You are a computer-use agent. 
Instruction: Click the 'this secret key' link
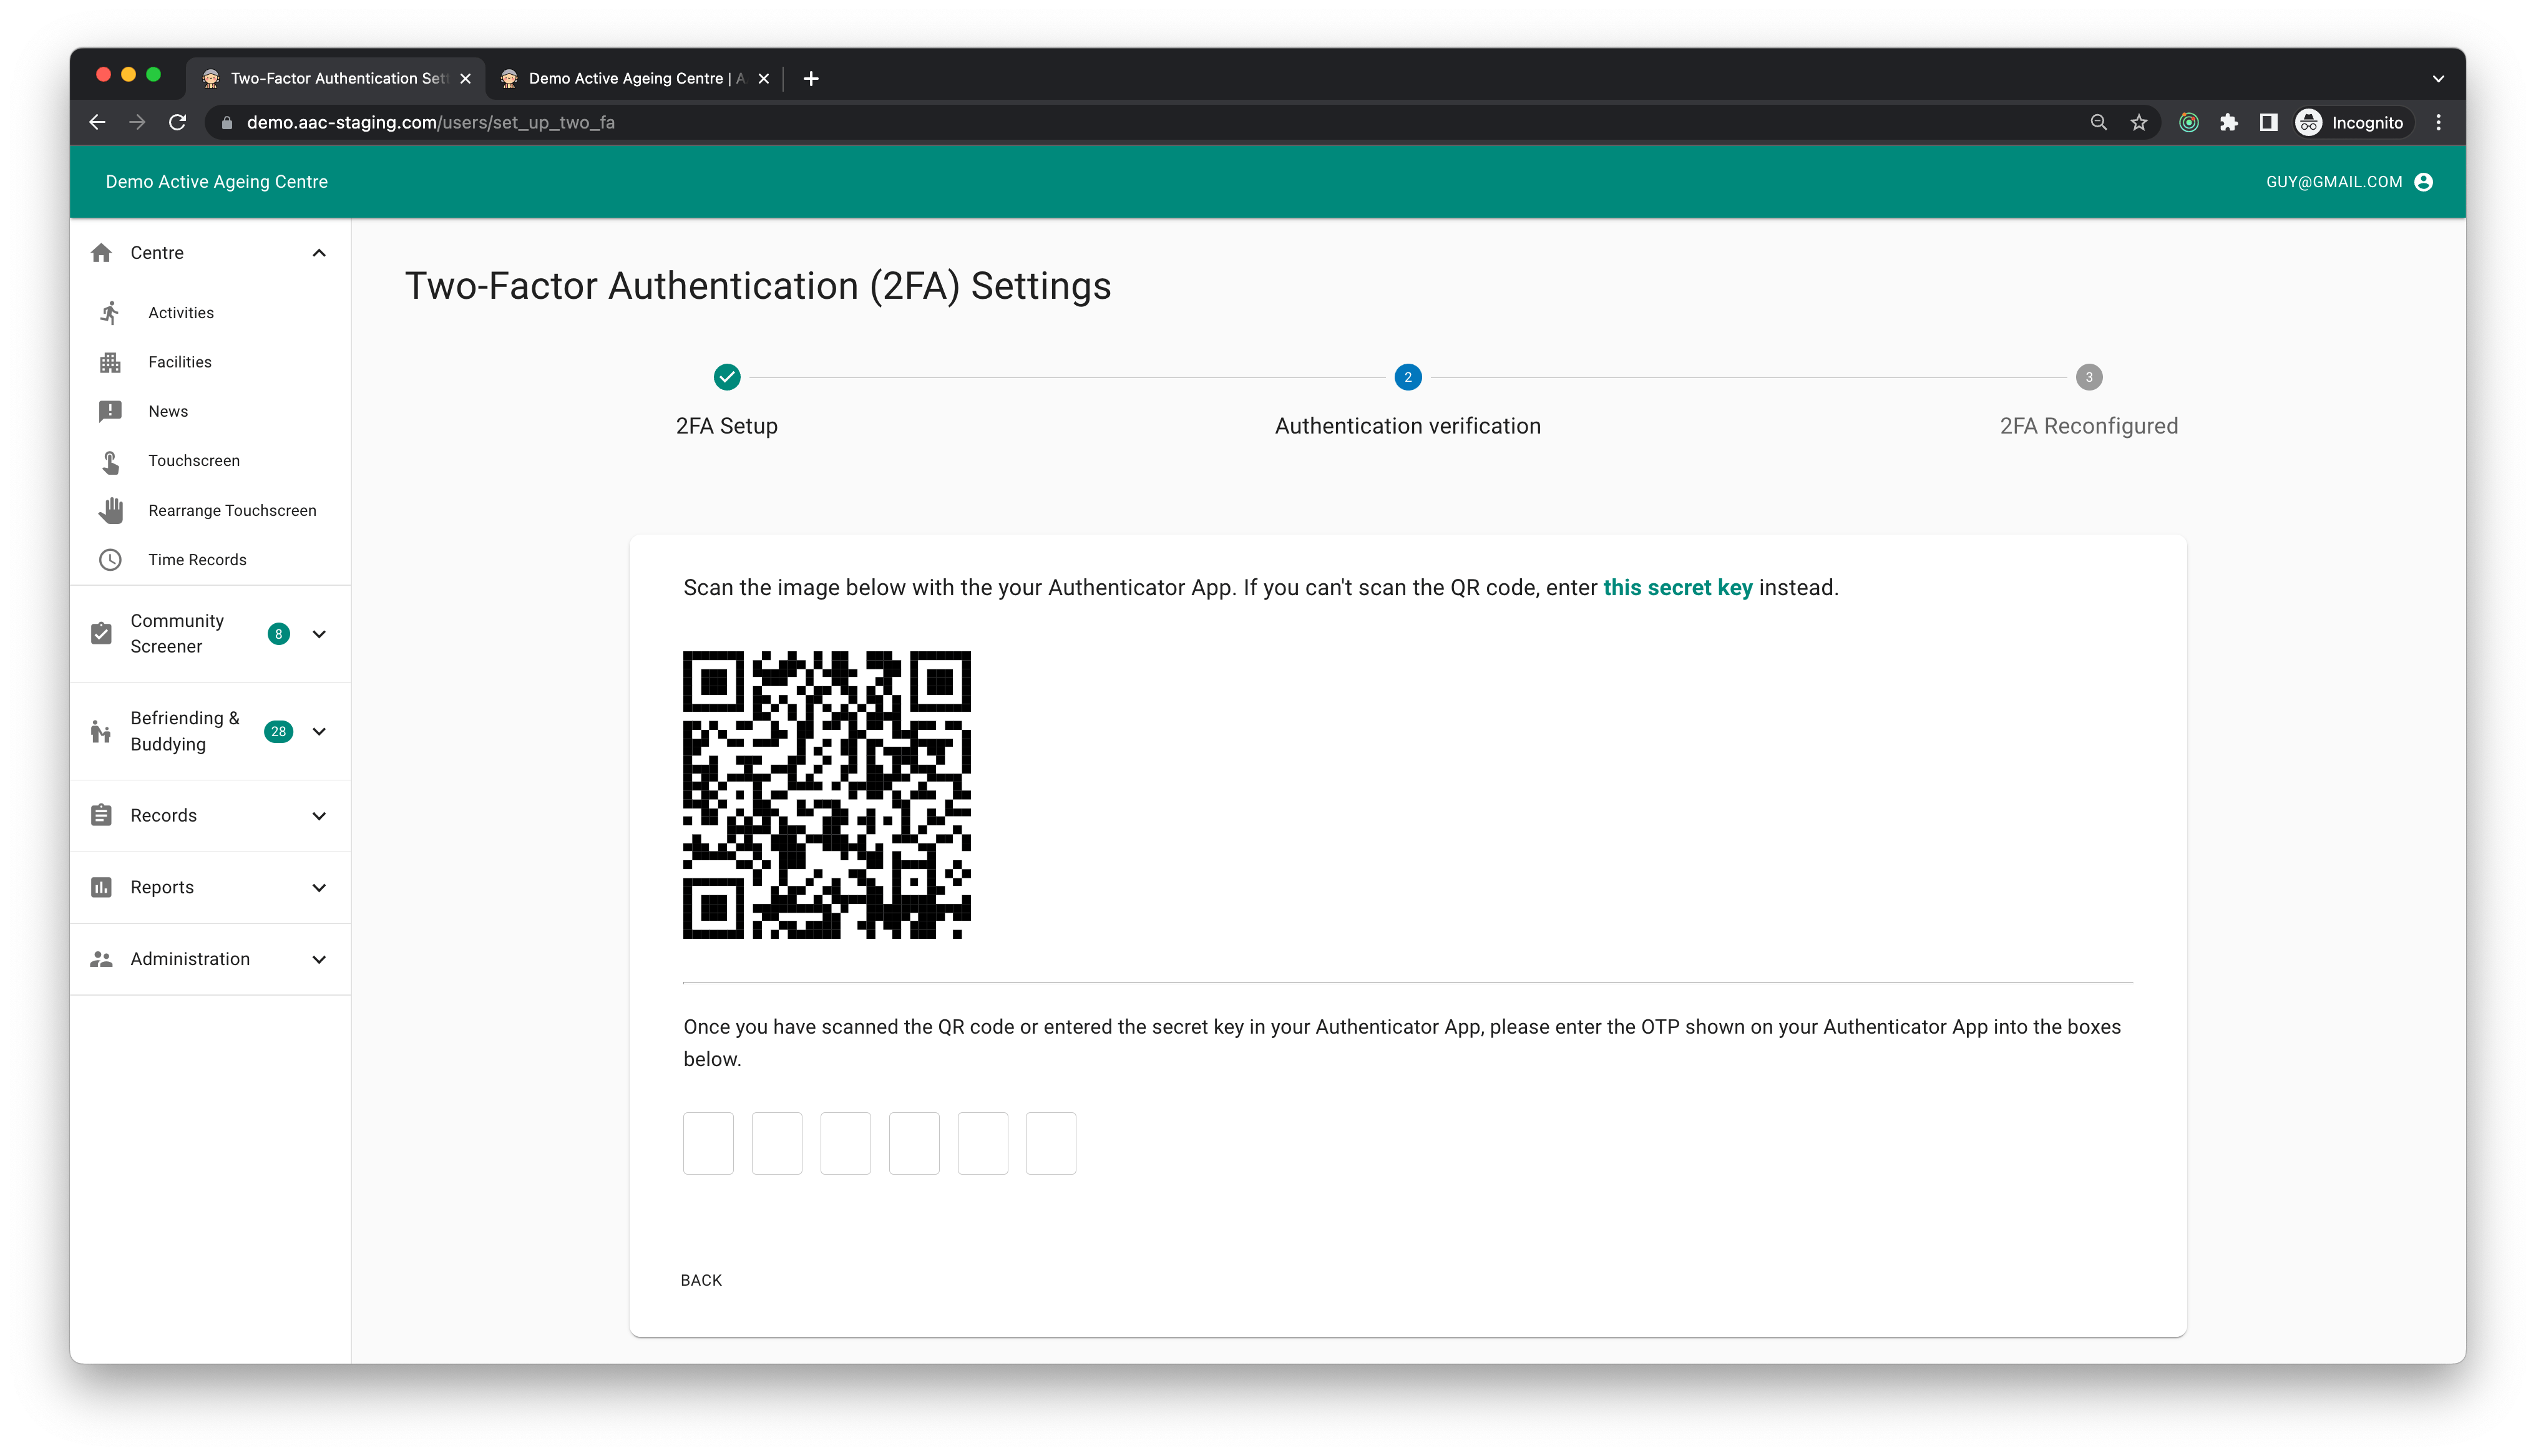[1677, 588]
